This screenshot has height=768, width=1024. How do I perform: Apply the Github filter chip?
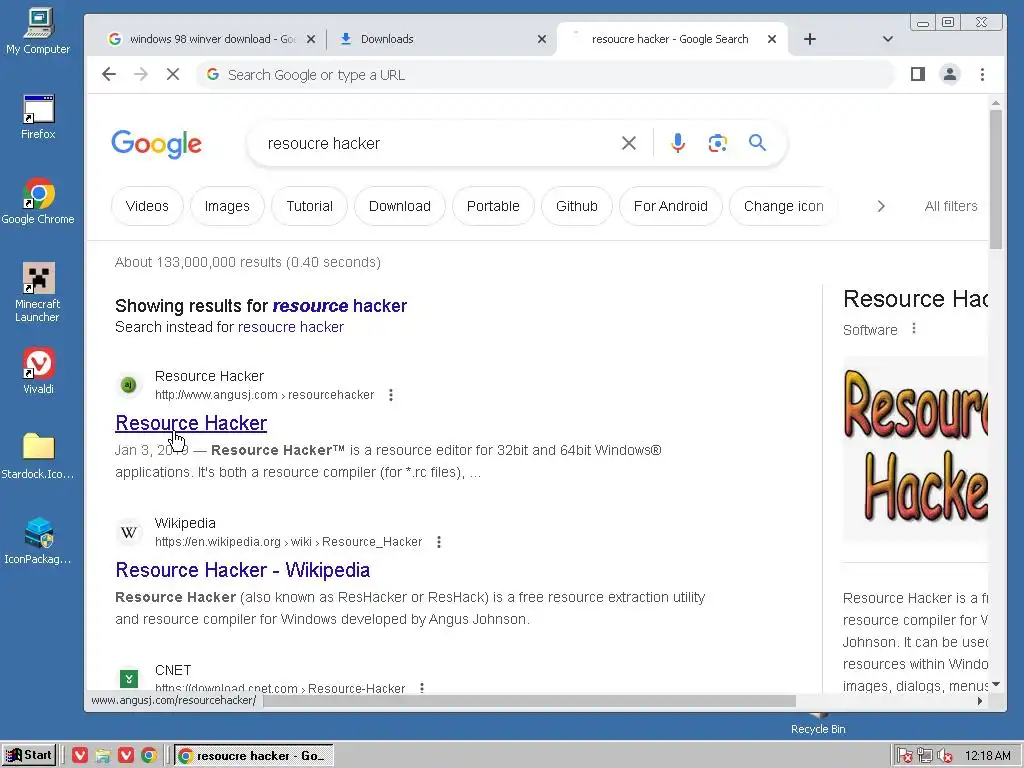[x=577, y=206]
